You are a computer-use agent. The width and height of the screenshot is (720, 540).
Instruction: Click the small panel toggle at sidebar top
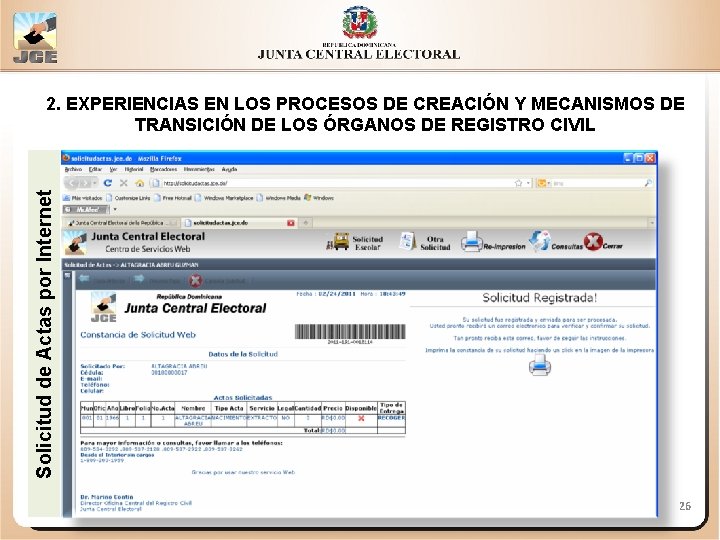pos(68,276)
